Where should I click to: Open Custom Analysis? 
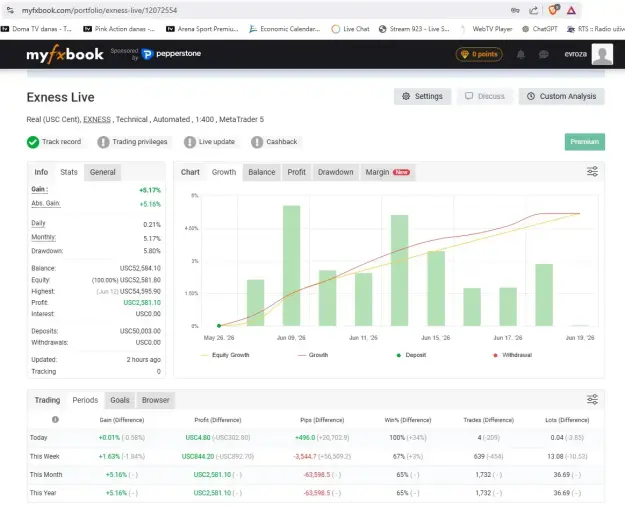tap(562, 96)
